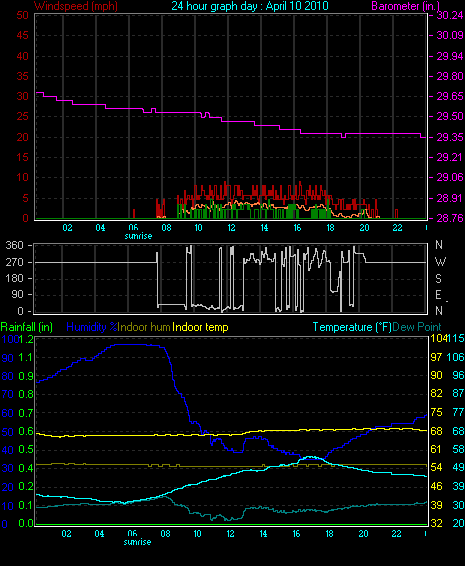465x566 pixels.
Task: Select the 270 wind direction scale value
Action: pos(14,262)
